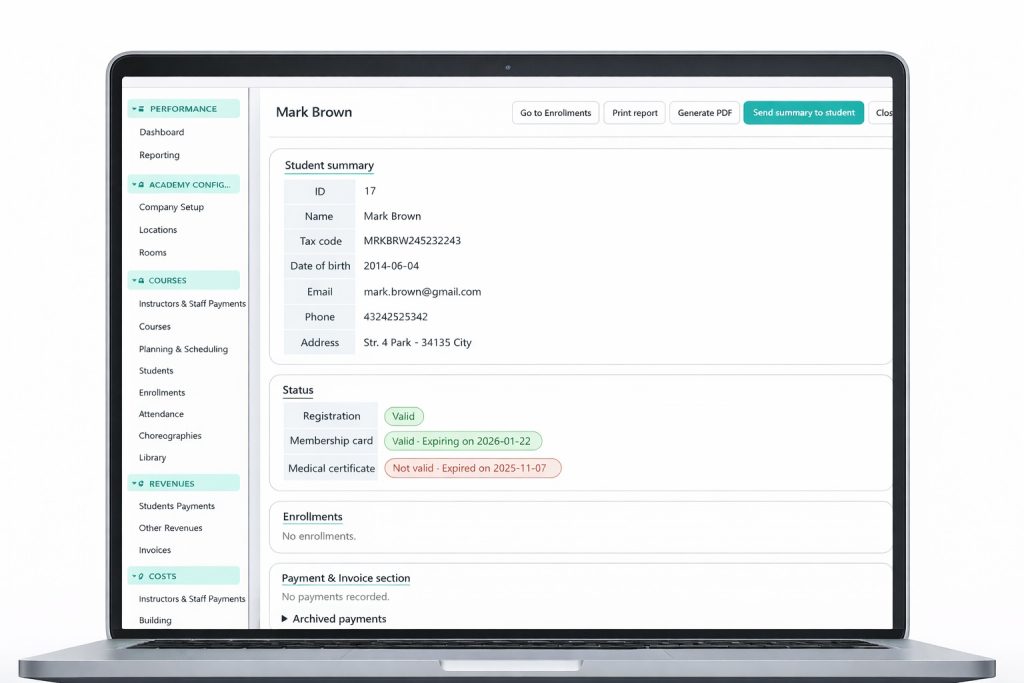
Task: Click the mark.brown@gmail.com email address
Action: 422,292
